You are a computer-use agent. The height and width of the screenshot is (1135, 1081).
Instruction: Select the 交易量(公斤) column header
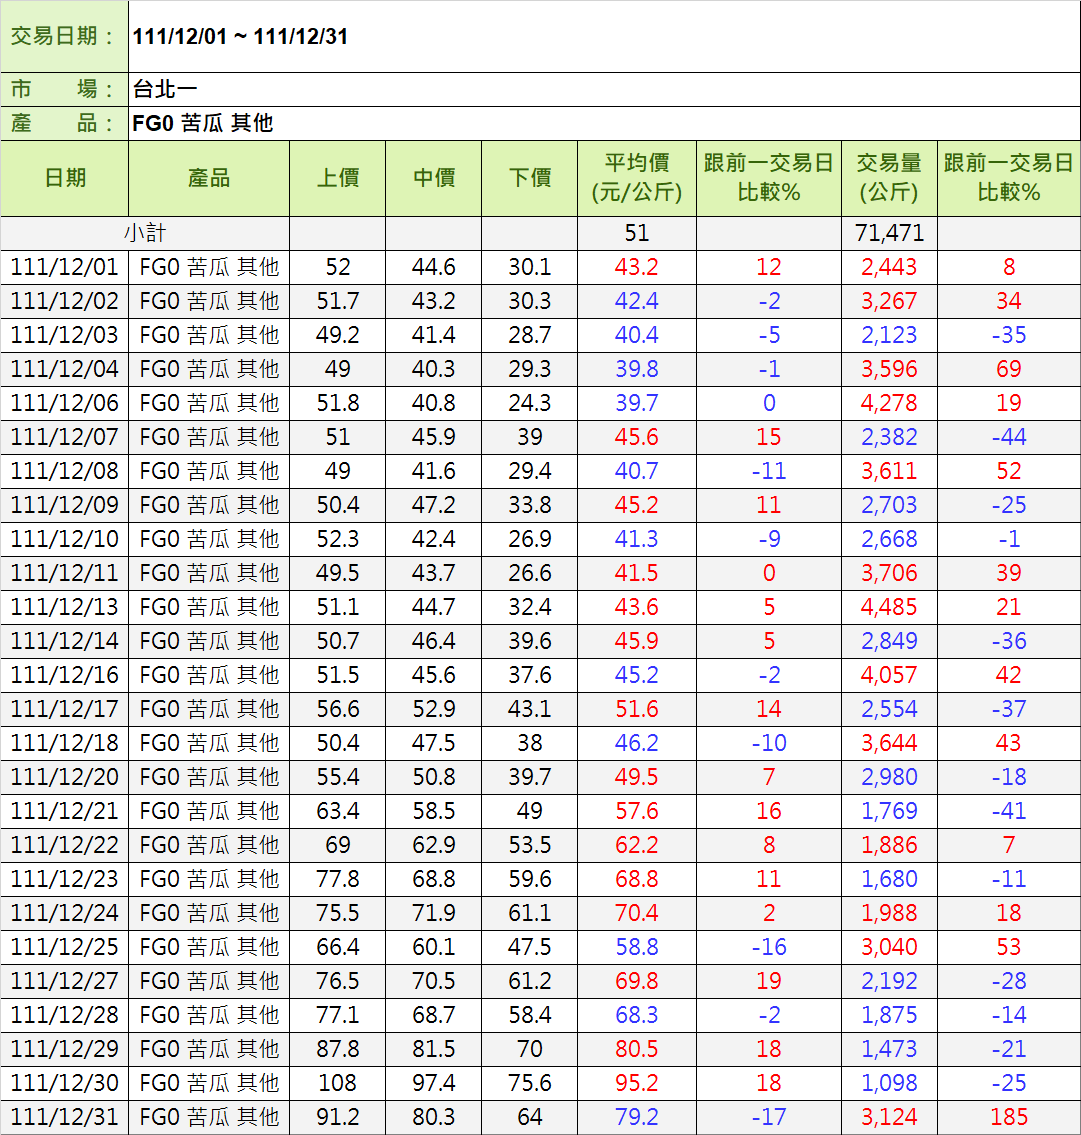point(888,178)
